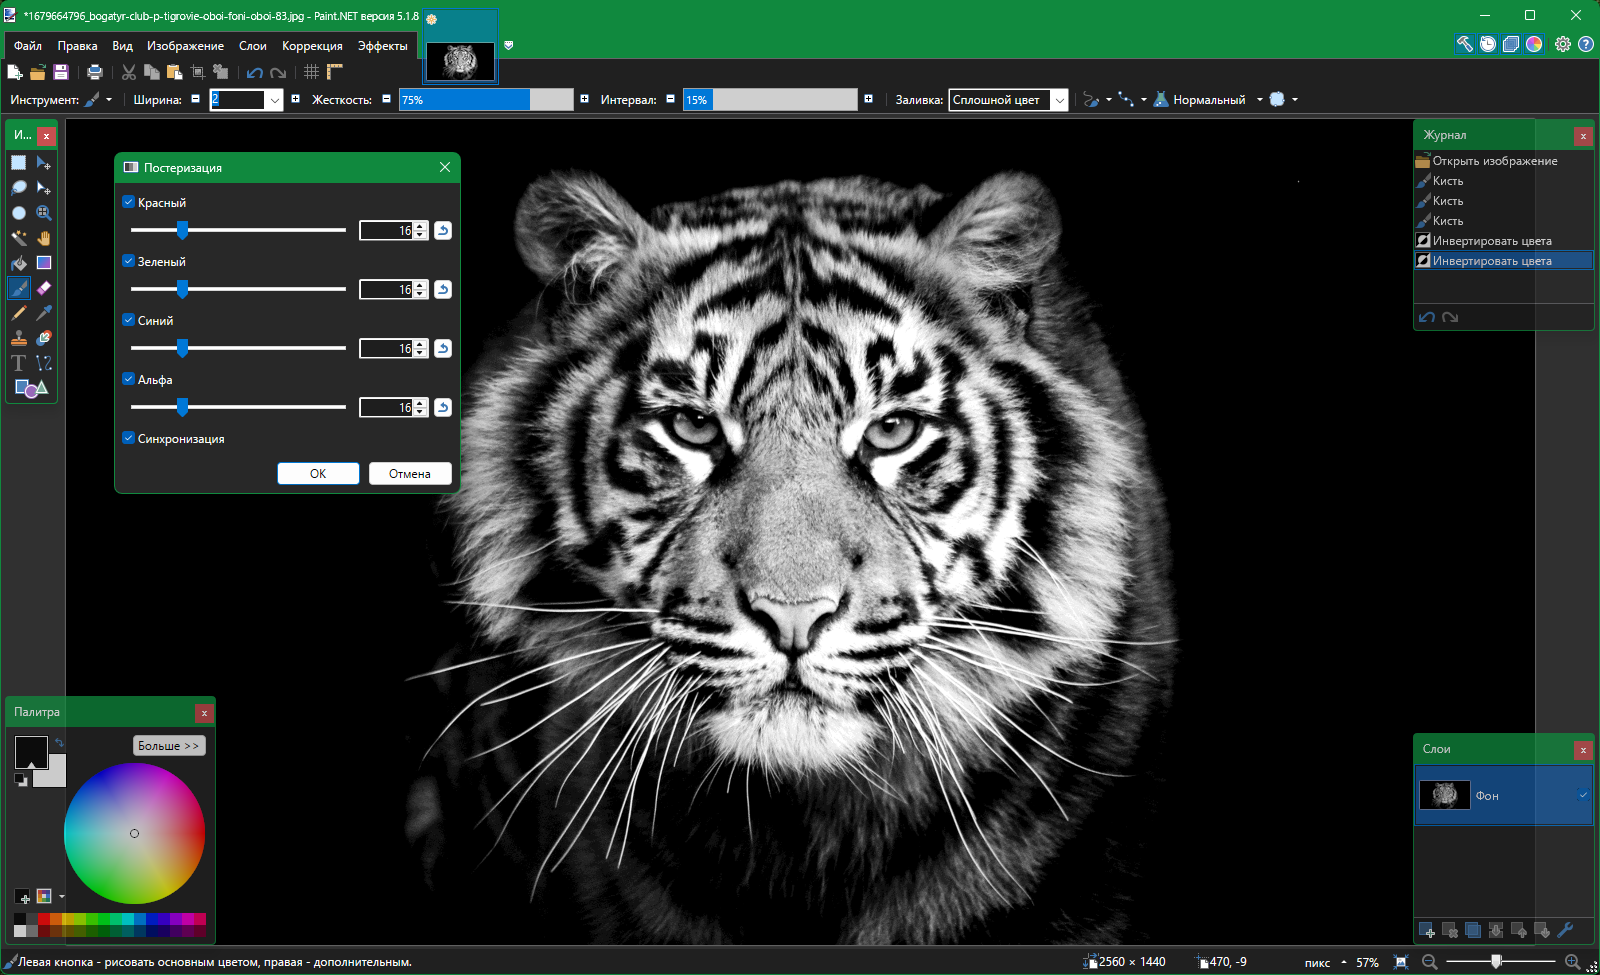Choose the Text tool
Image resolution: width=1600 pixels, height=975 pixels.
click(19, 363)
